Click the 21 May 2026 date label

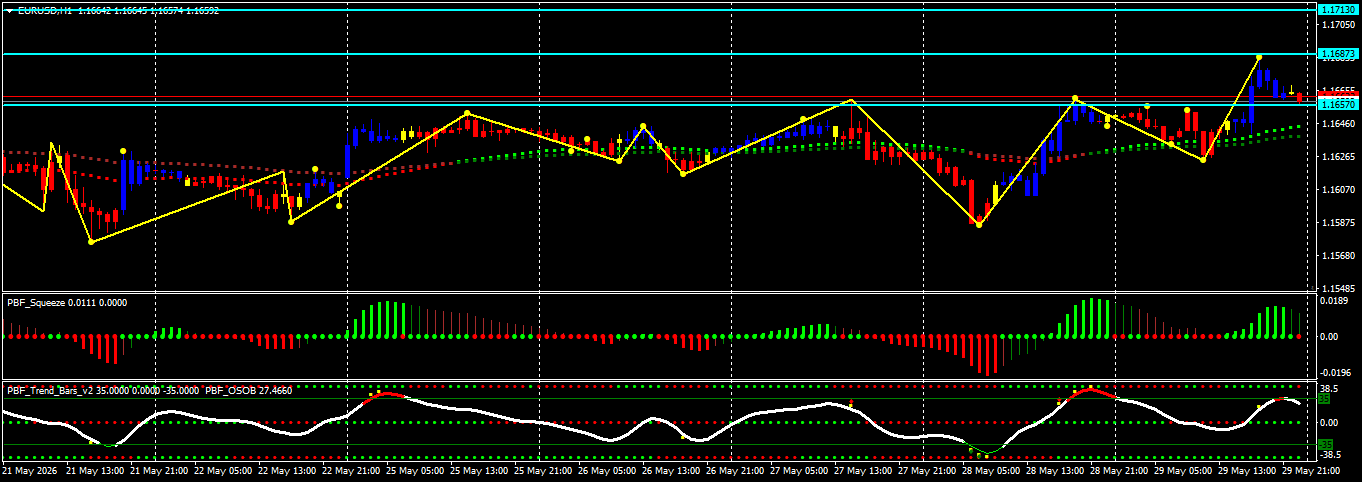coord(28,470)
